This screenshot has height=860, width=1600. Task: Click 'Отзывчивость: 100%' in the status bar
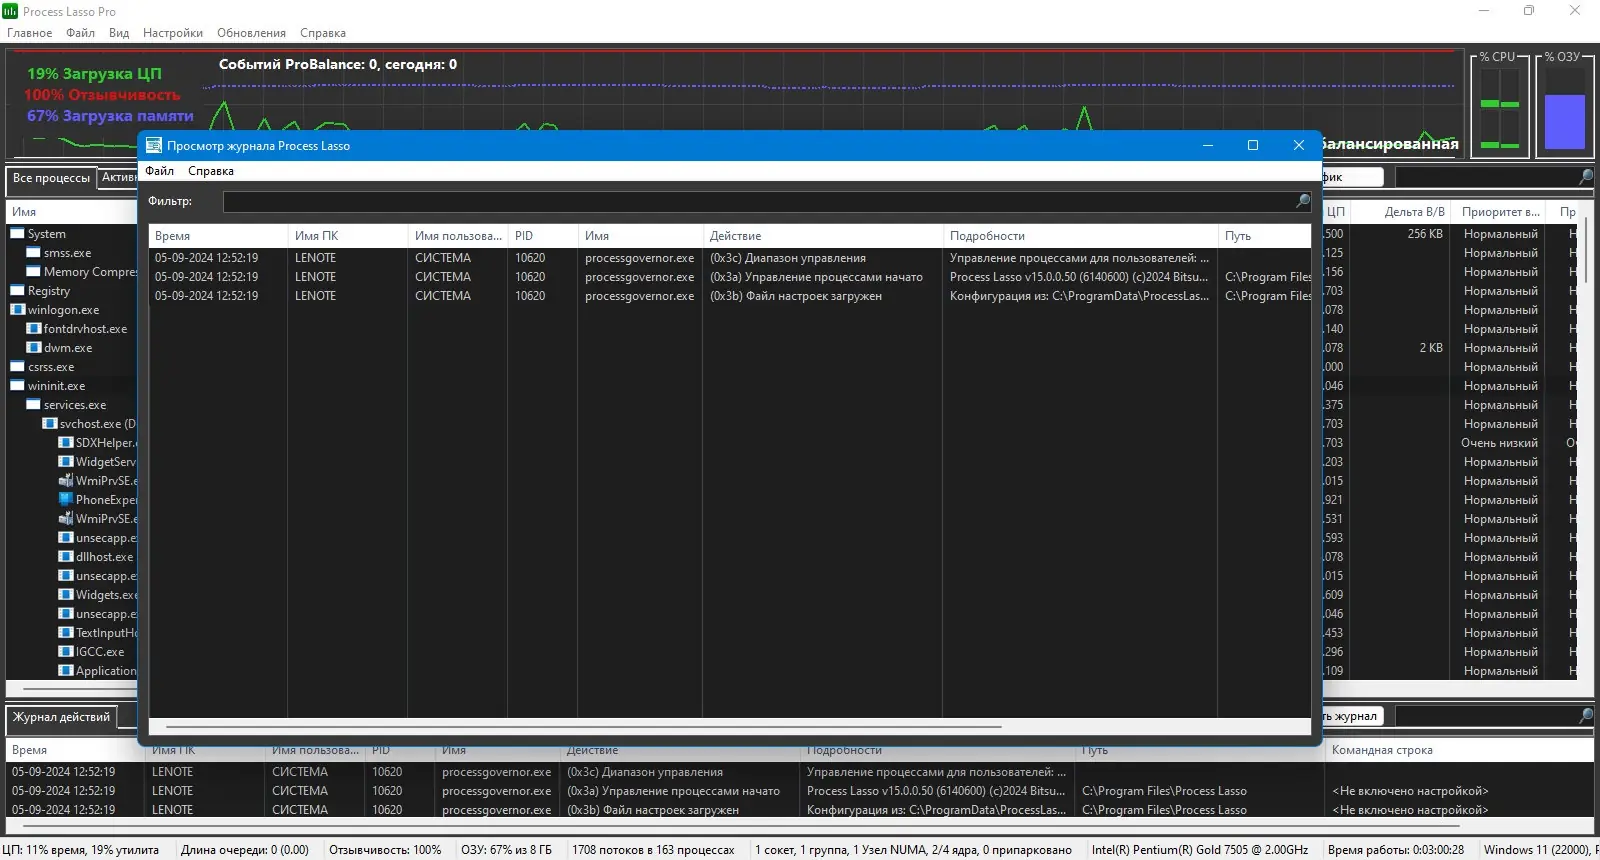point(385,850)
